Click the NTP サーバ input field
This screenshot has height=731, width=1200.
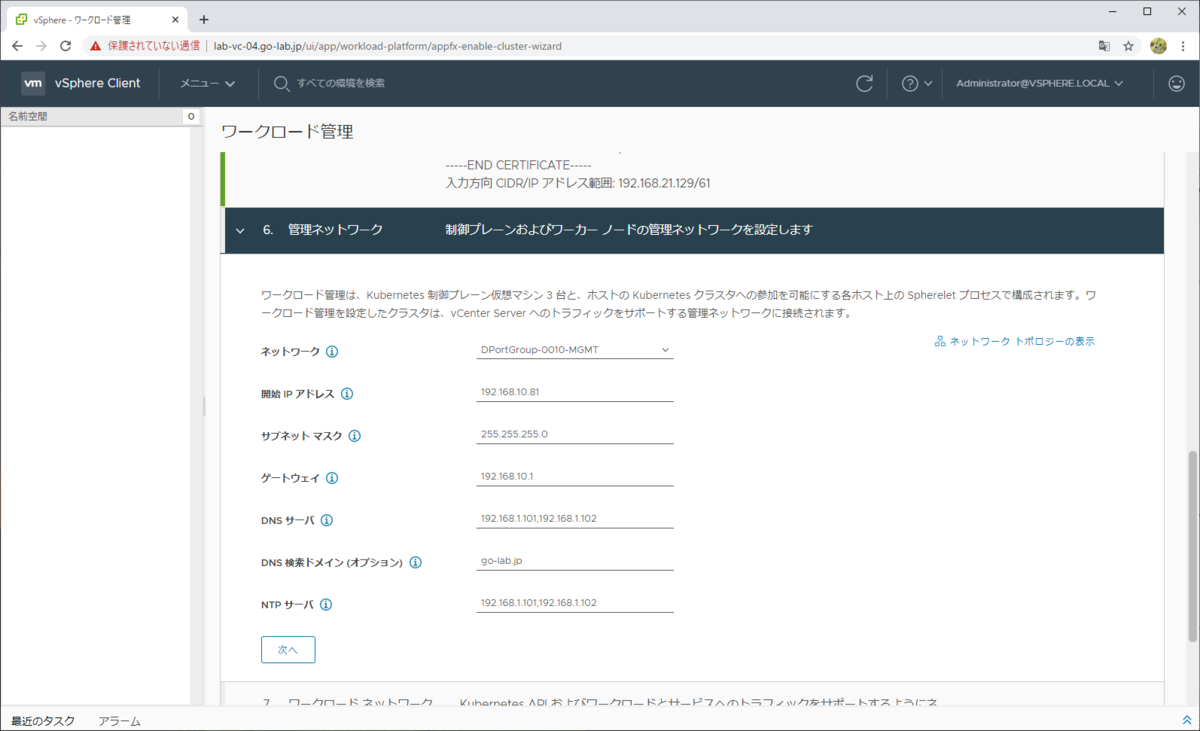[575, 602]
